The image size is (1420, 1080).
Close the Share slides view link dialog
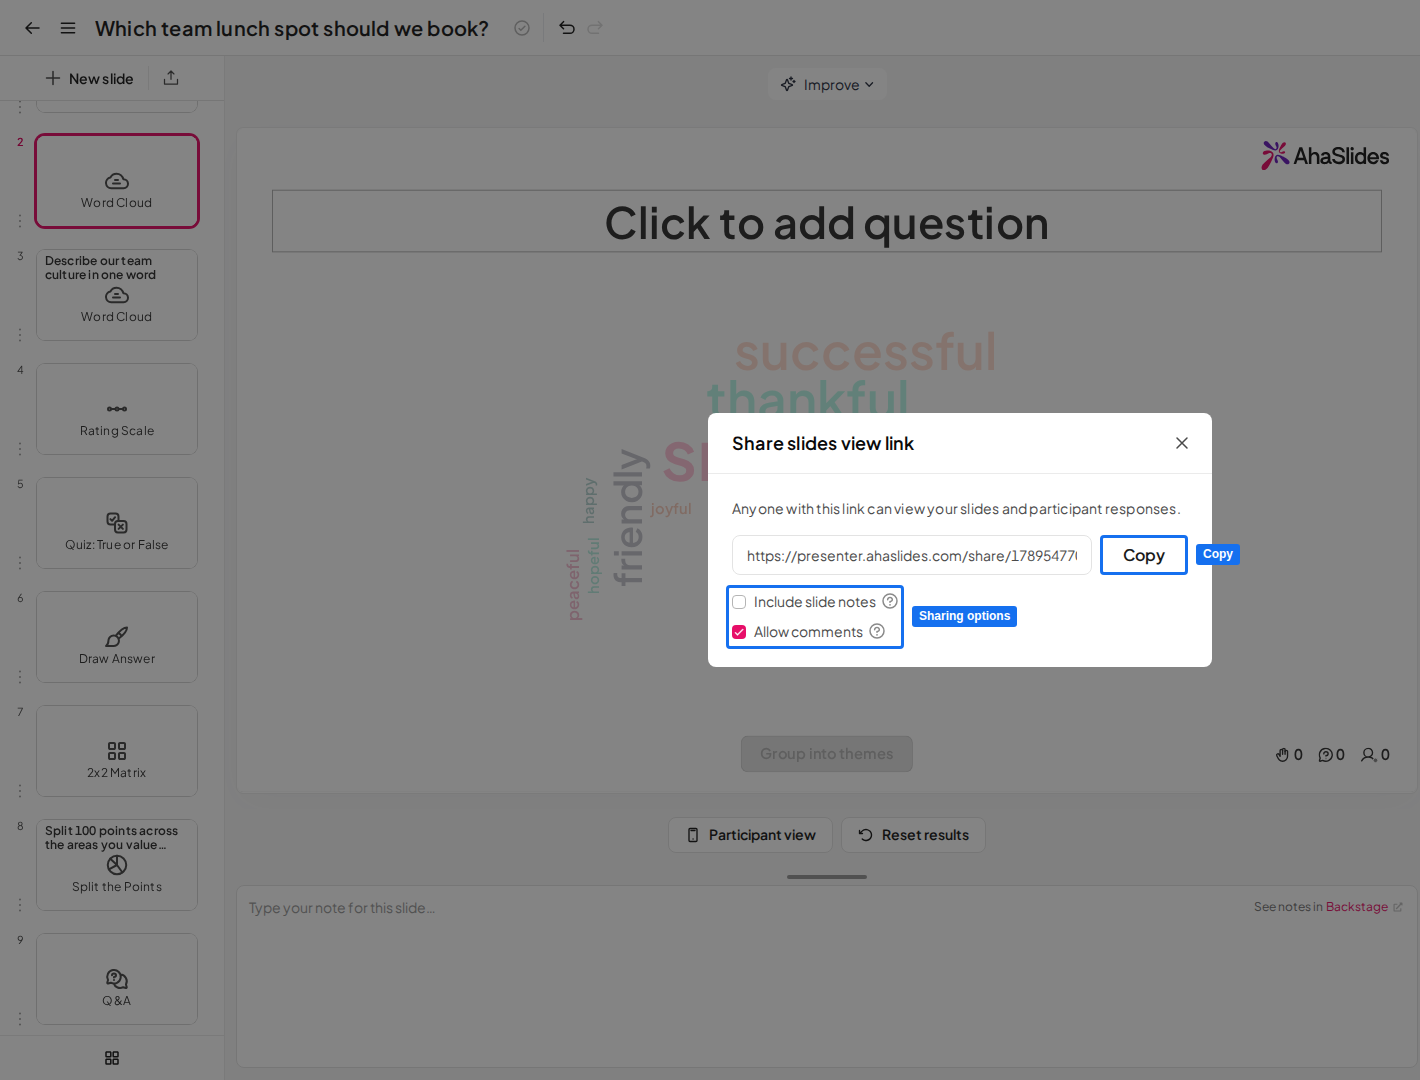click(x=1182, y=443)
